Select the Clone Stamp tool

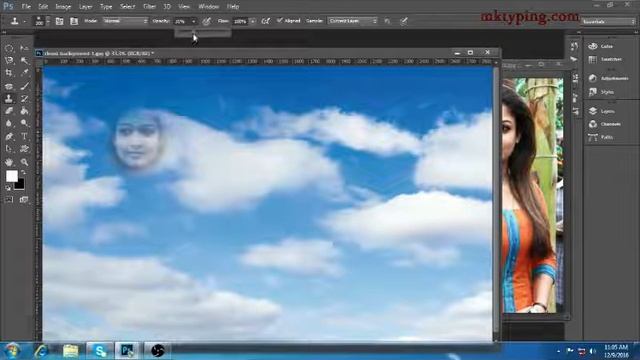[9, 98]
